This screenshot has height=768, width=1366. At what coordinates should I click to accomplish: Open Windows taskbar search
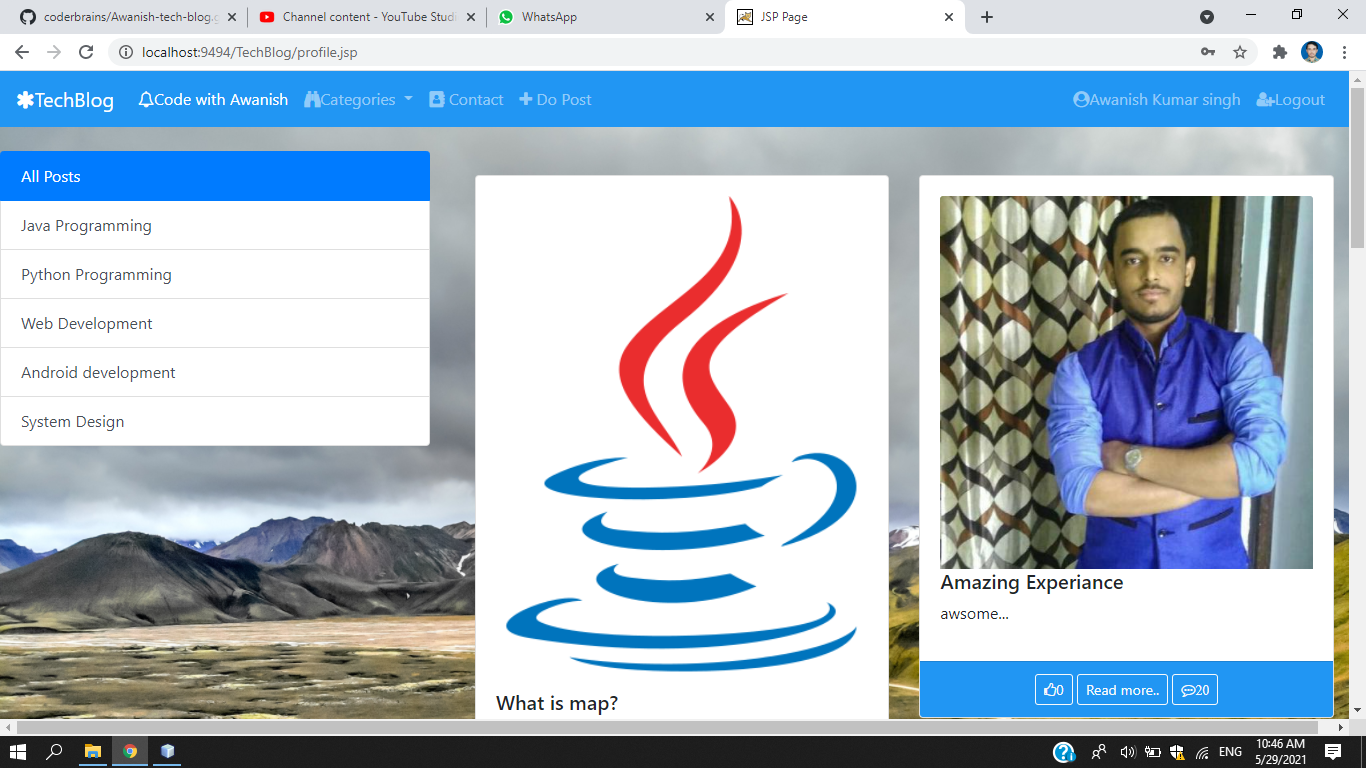pyautogui.click(x=56, y=751)
